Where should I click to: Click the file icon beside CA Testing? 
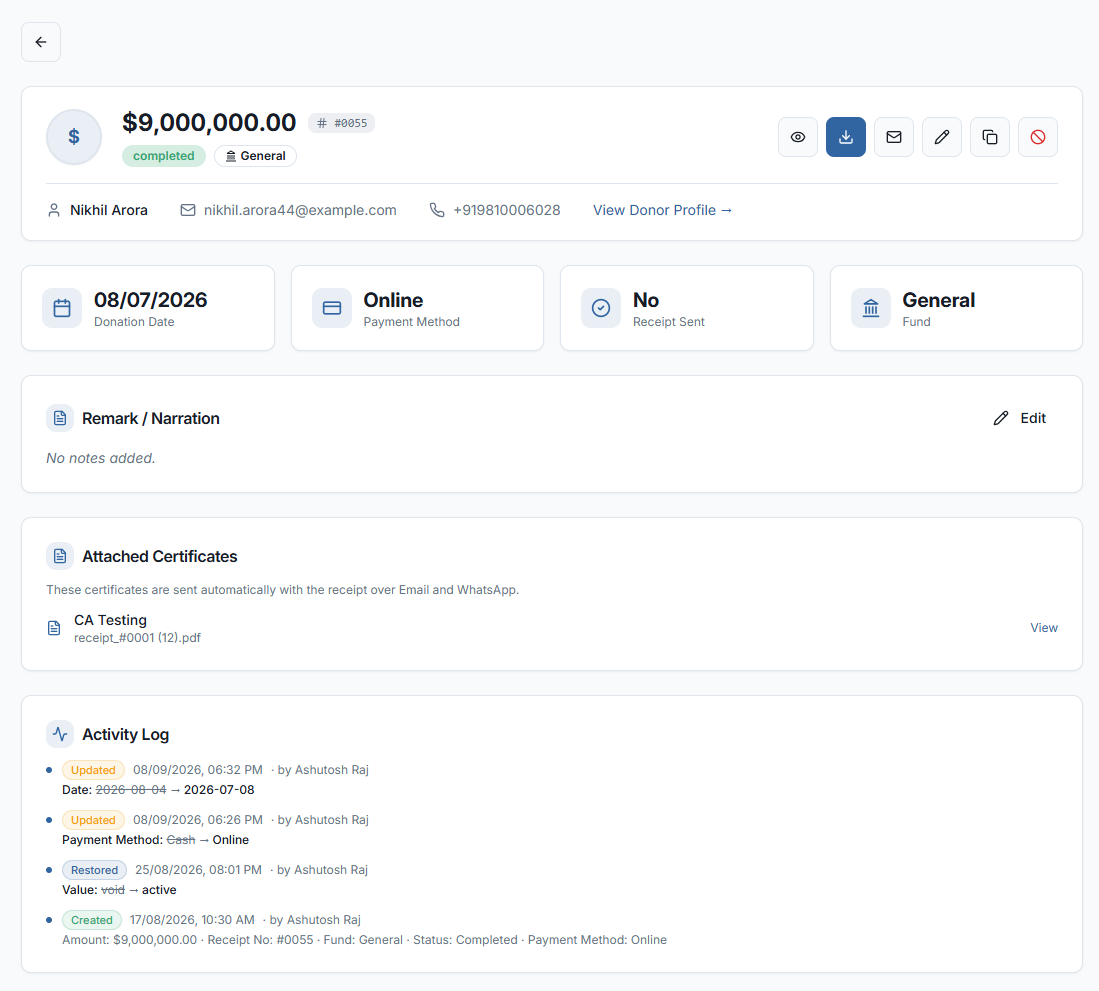click(54, 628)
